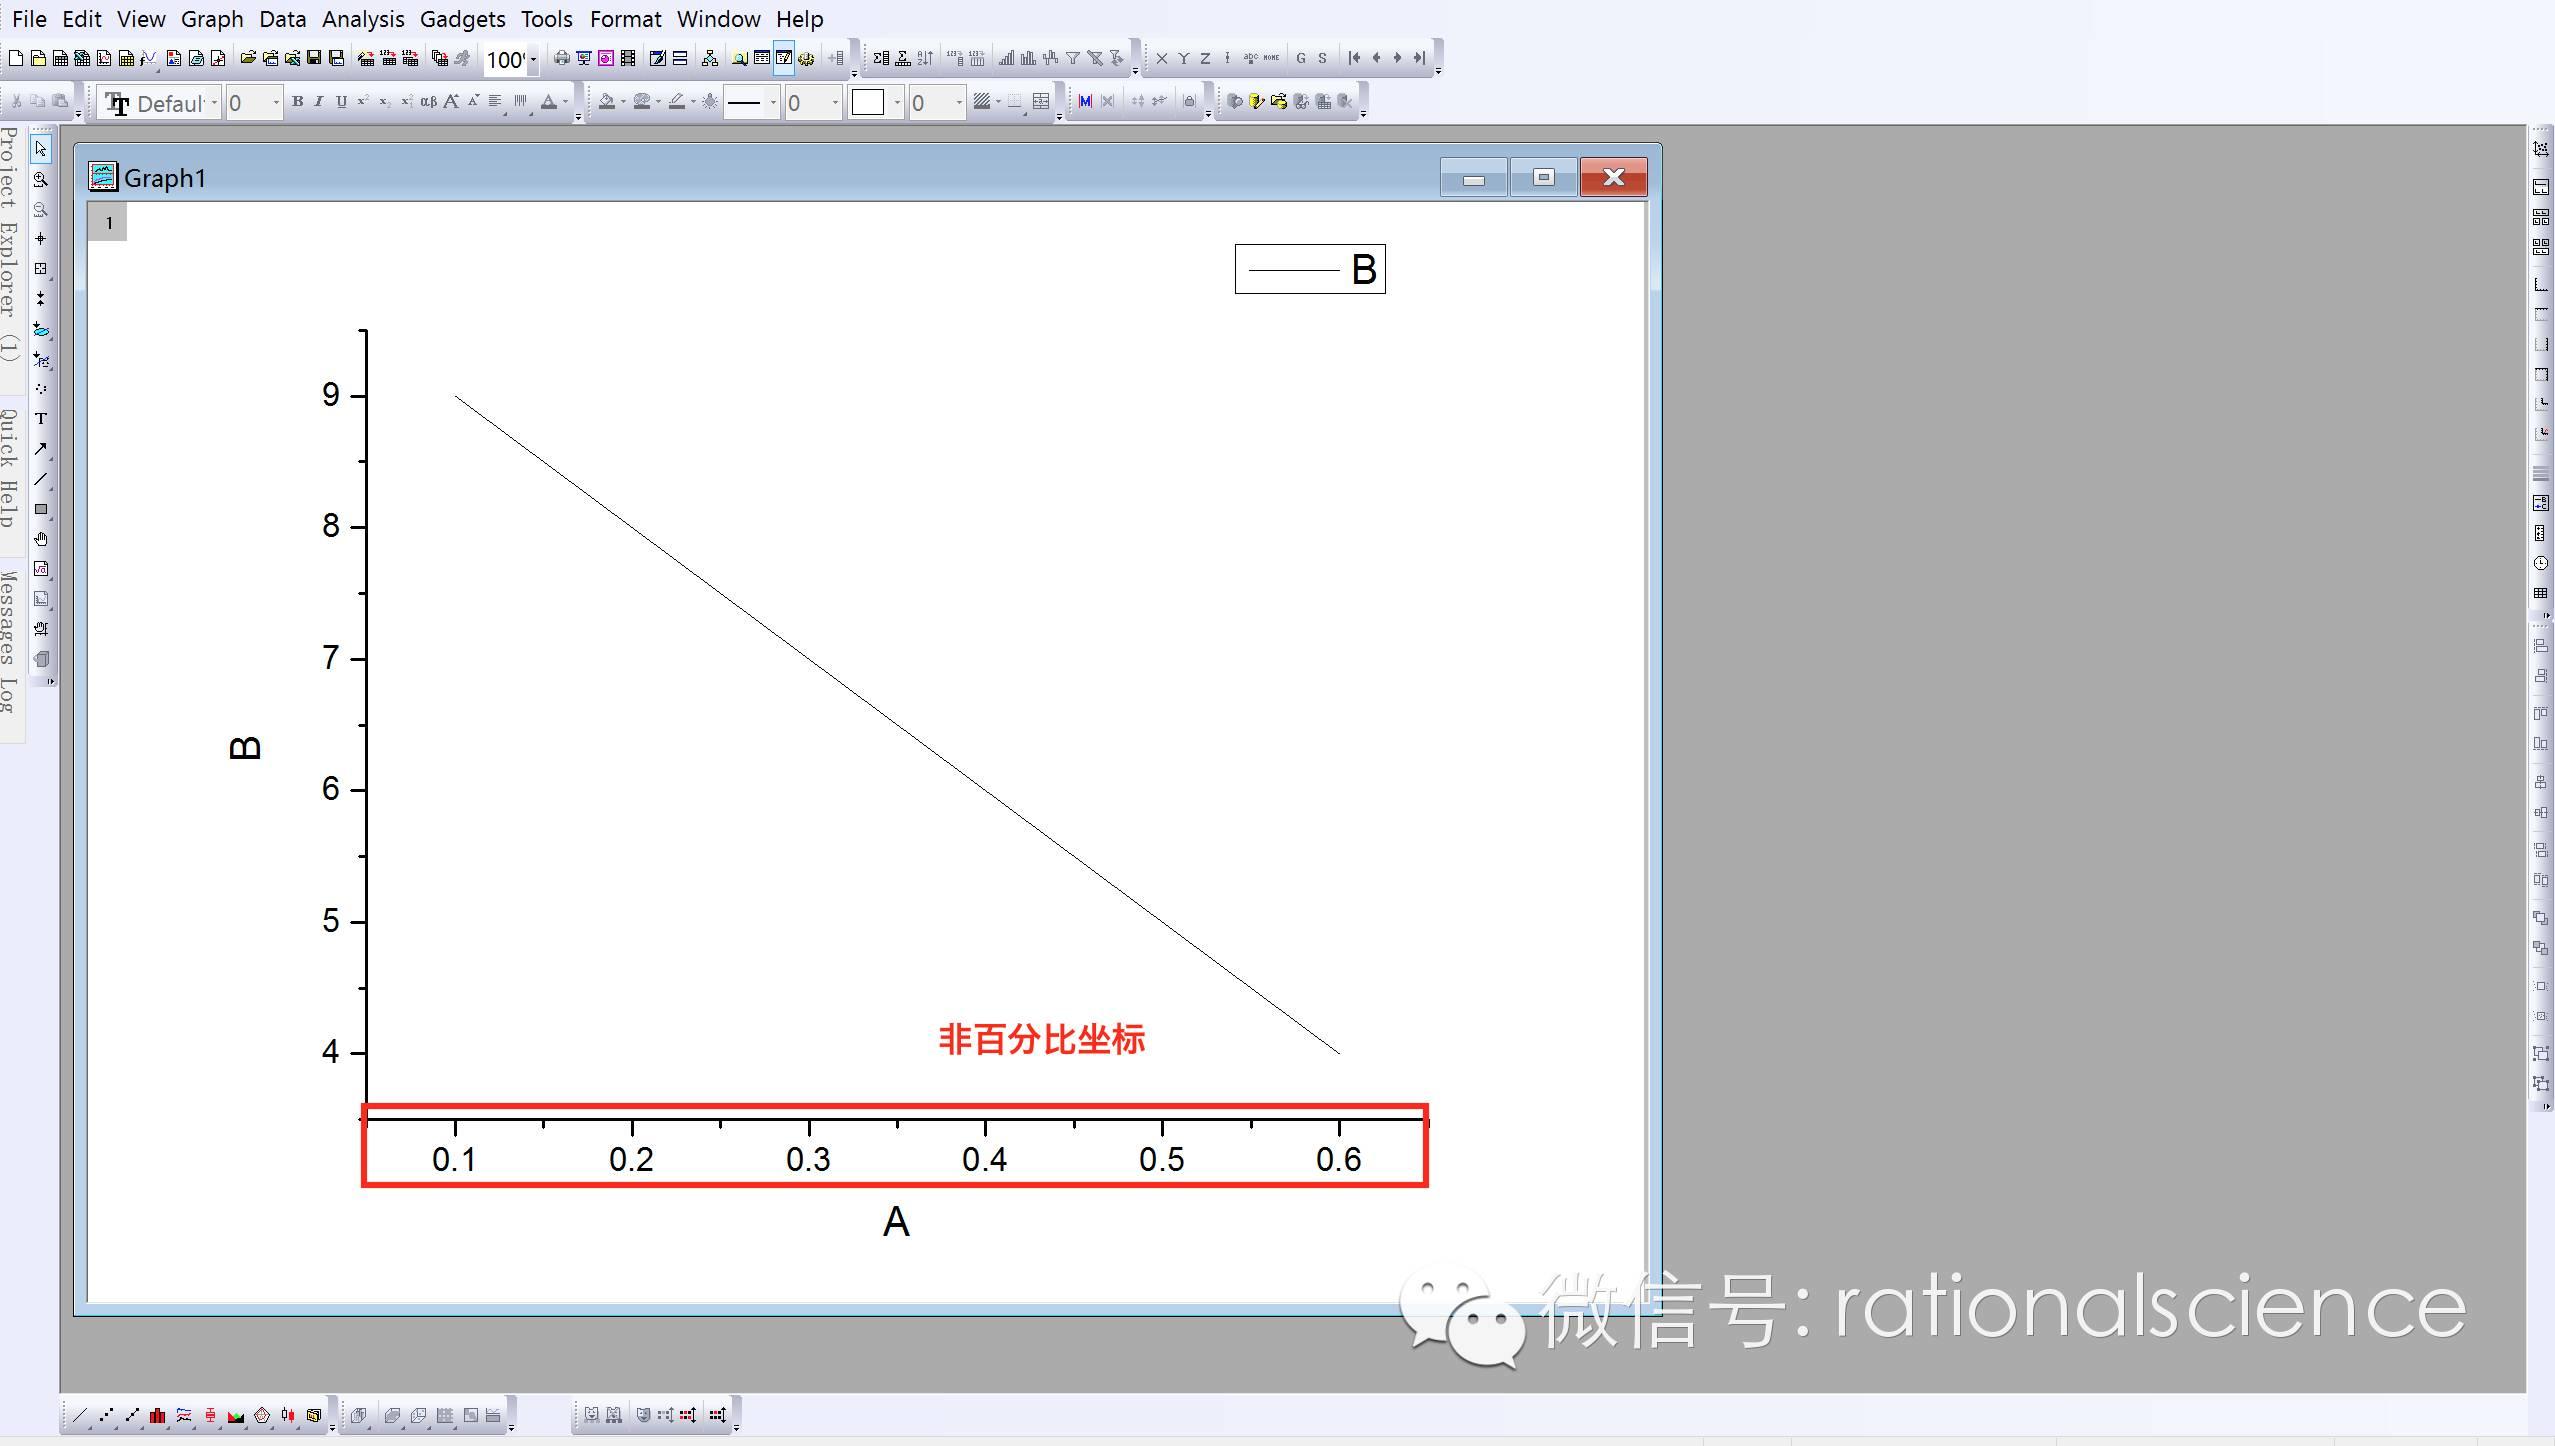The image size is (2555, 1446).
Task: Select the Pointer tool in the Tools toolbar
Action: 41,149
